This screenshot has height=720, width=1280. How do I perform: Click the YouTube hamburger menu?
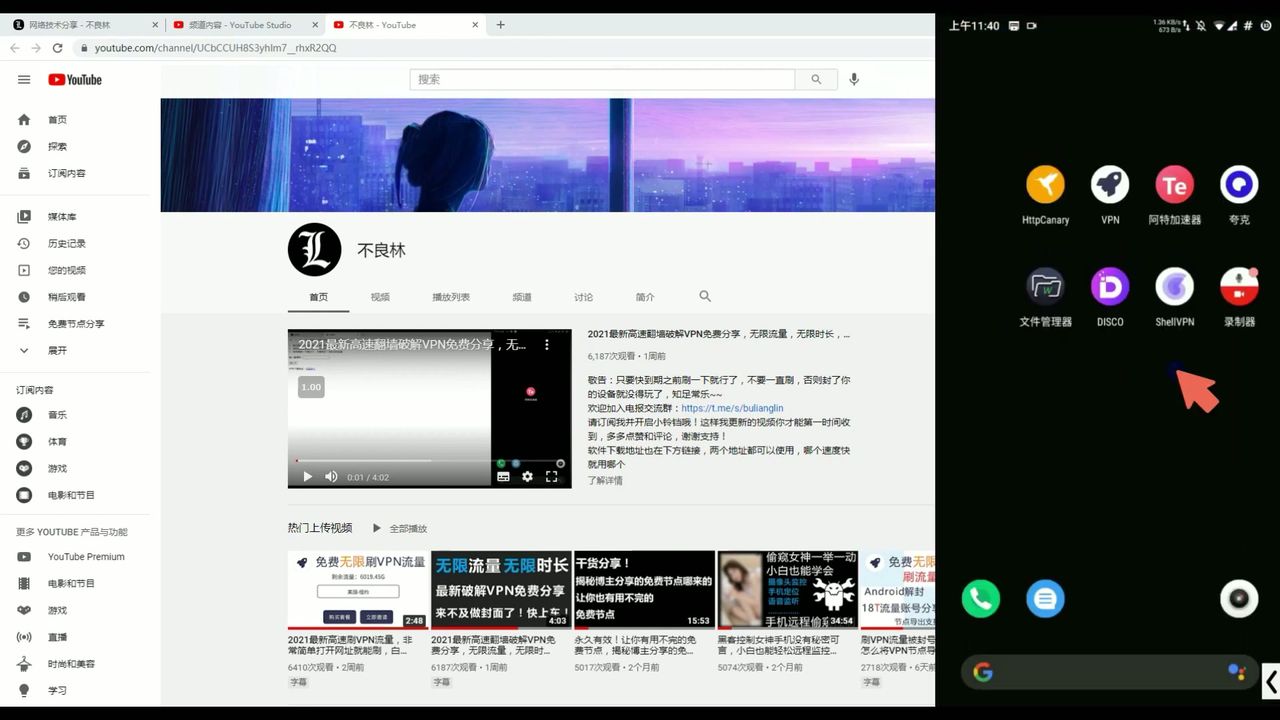24,80
